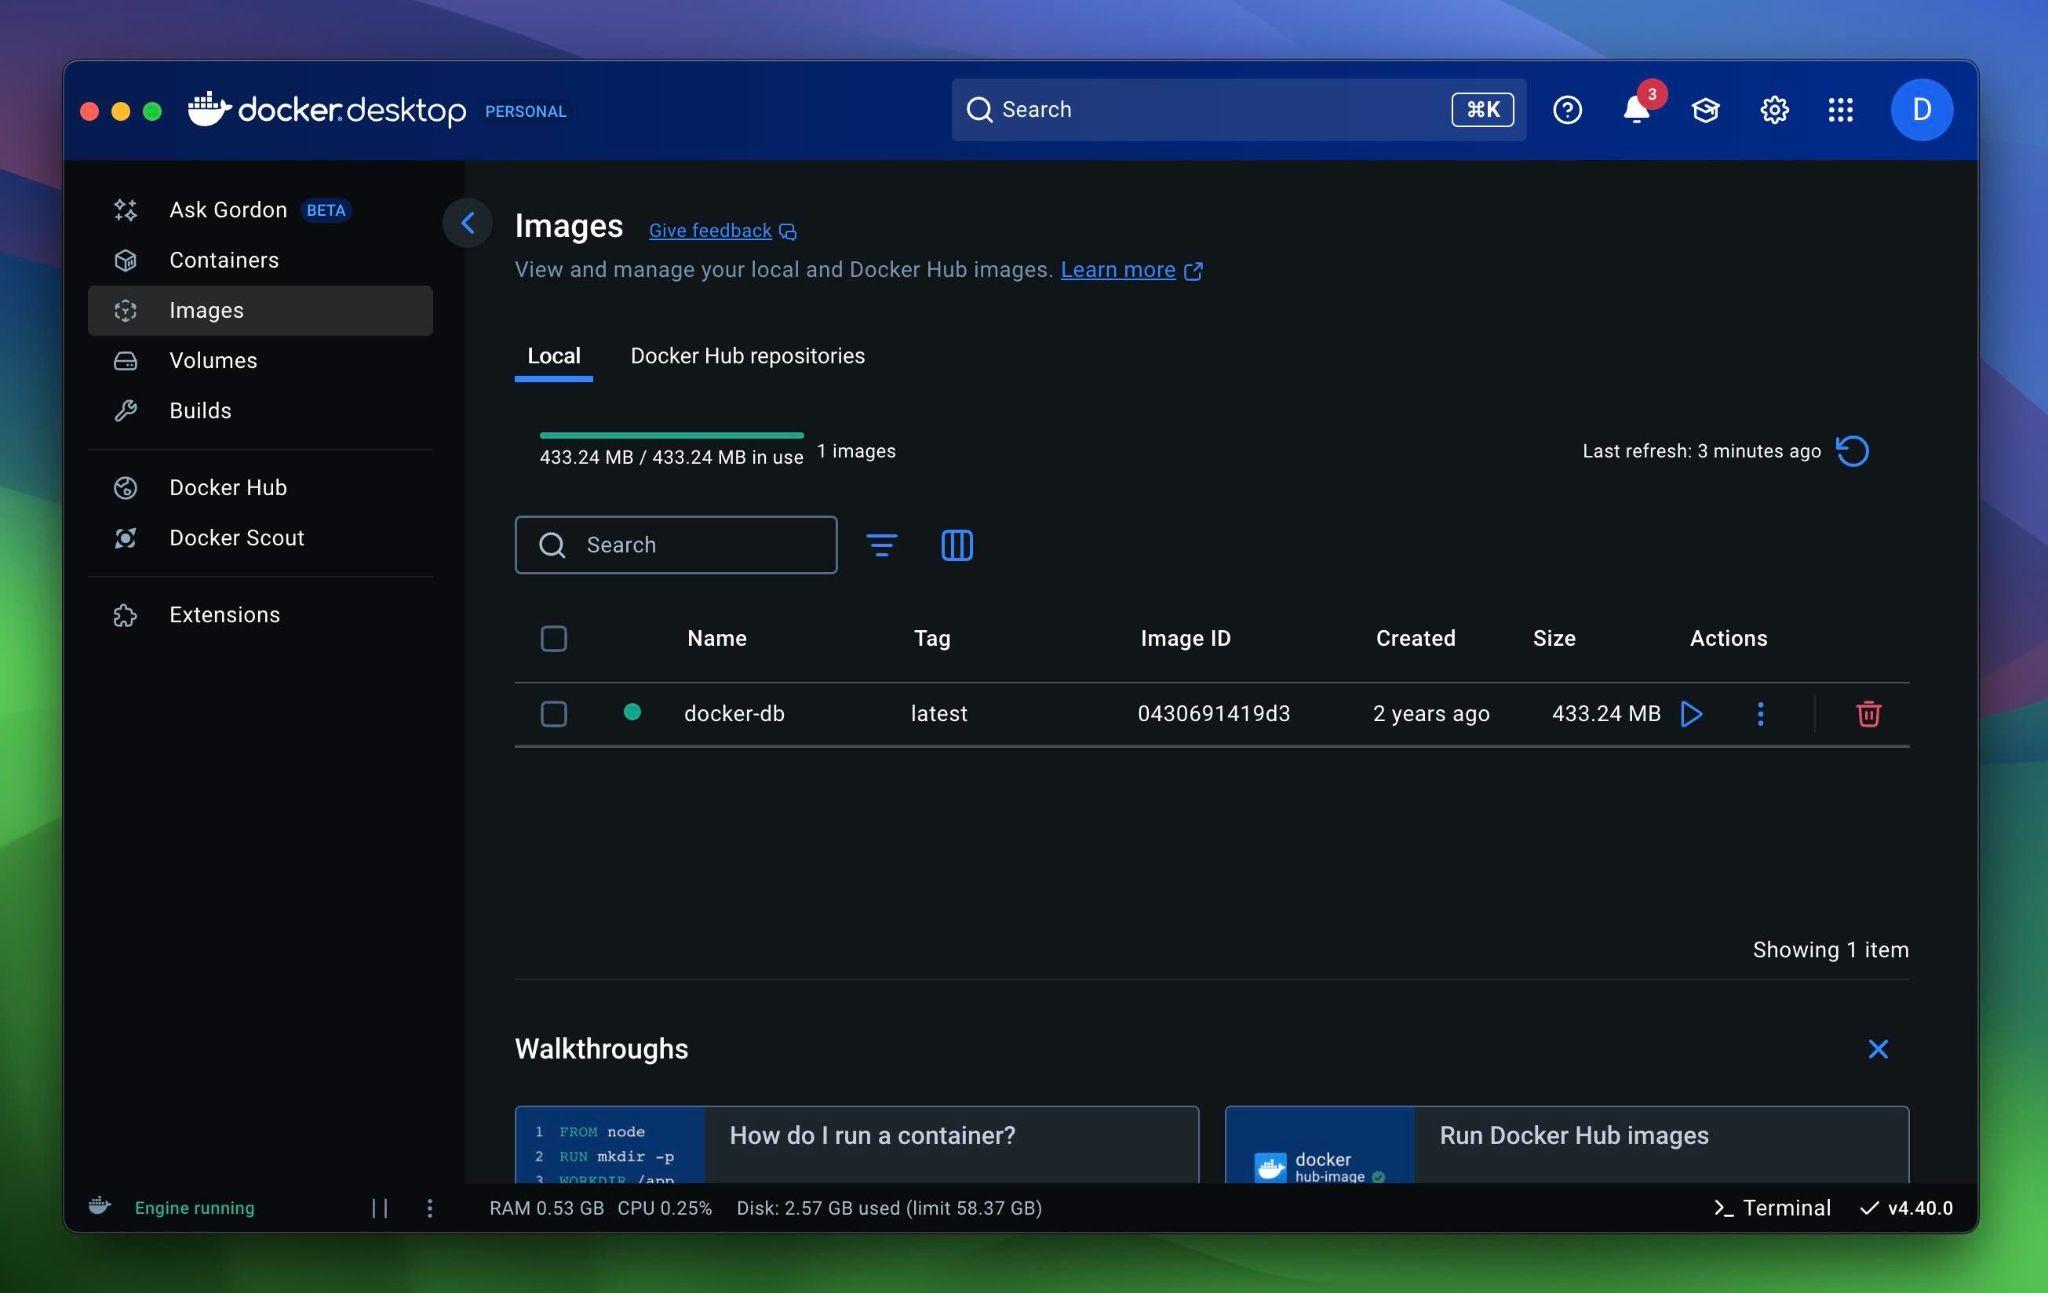Screen dimensions: 2048x1293
Task: Open more actions menu for docker-db
Action: pos(1760,714)
